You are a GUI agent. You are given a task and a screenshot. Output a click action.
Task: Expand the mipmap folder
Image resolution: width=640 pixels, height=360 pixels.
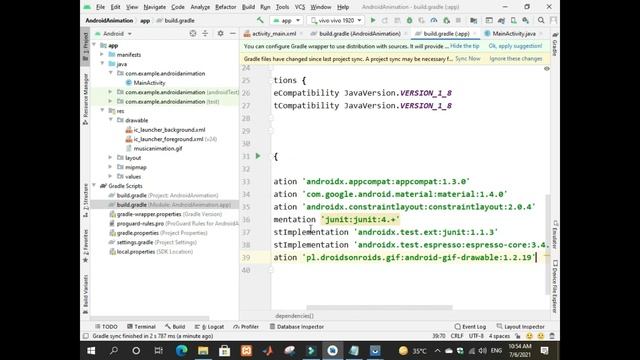[x=110, y=167]
